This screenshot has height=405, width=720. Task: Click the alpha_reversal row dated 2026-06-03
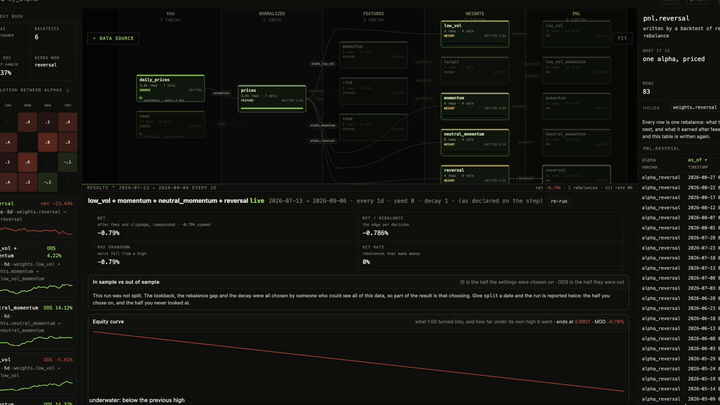pos(681,349)
